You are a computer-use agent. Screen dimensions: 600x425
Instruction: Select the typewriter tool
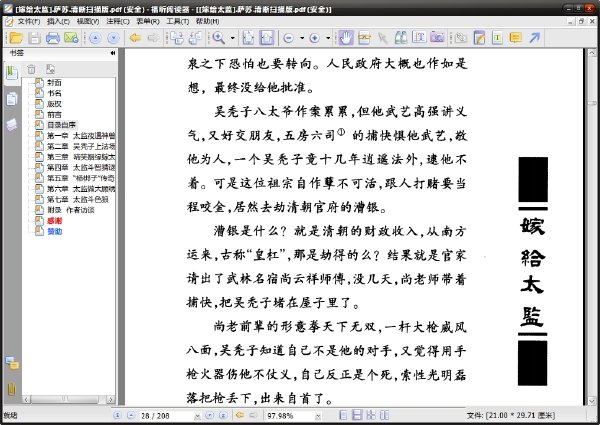[497, 37]
